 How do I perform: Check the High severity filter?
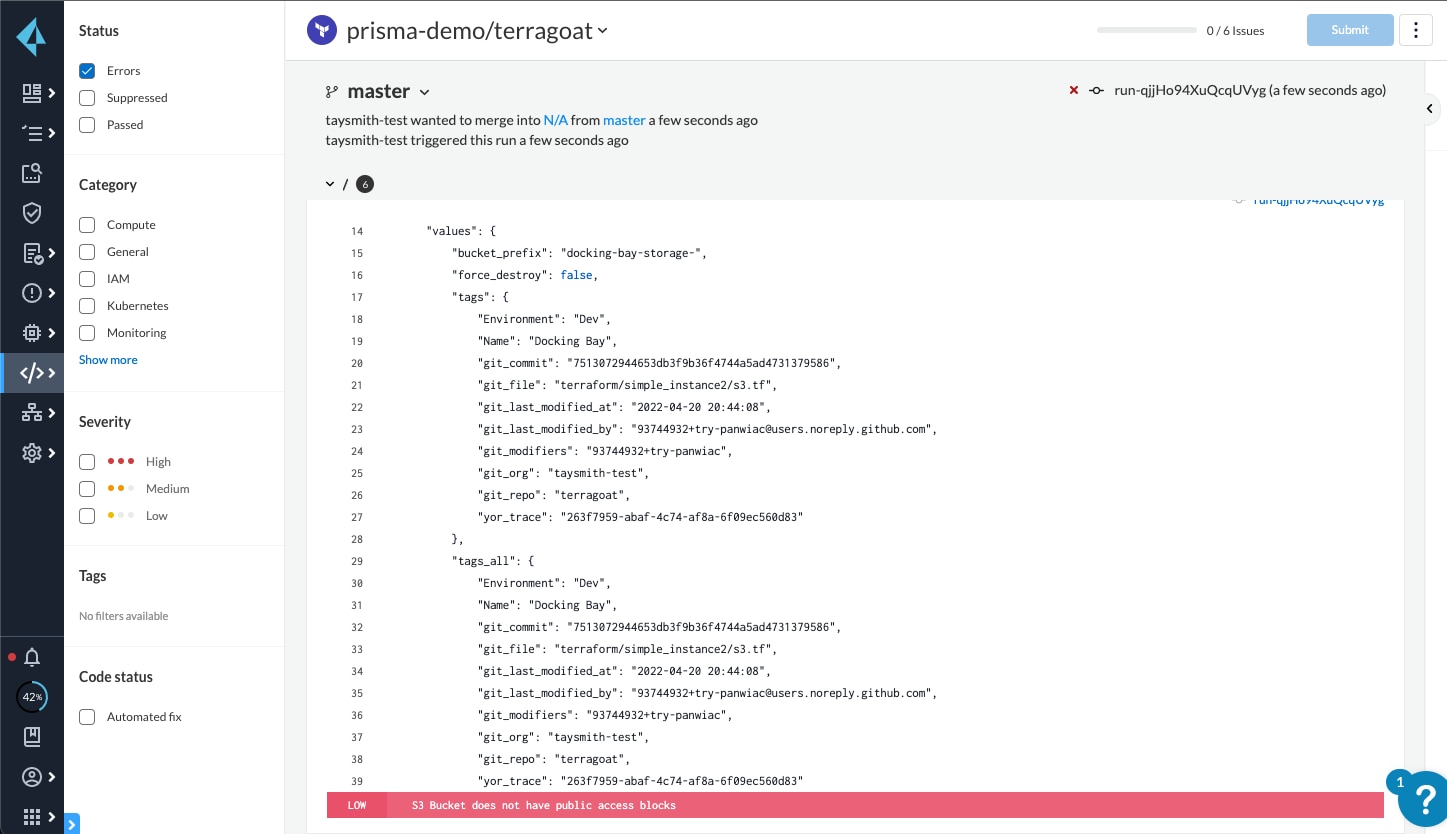pyautogui.click(x=87, y=461)
